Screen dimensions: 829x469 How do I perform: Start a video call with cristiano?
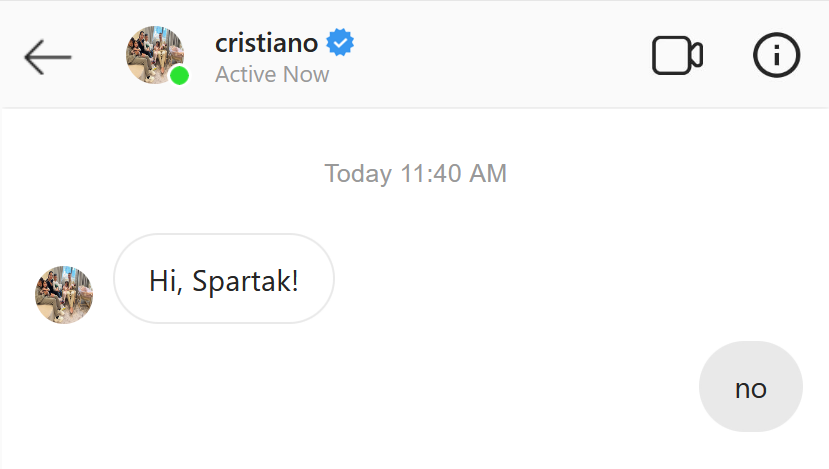click(677, 56)
